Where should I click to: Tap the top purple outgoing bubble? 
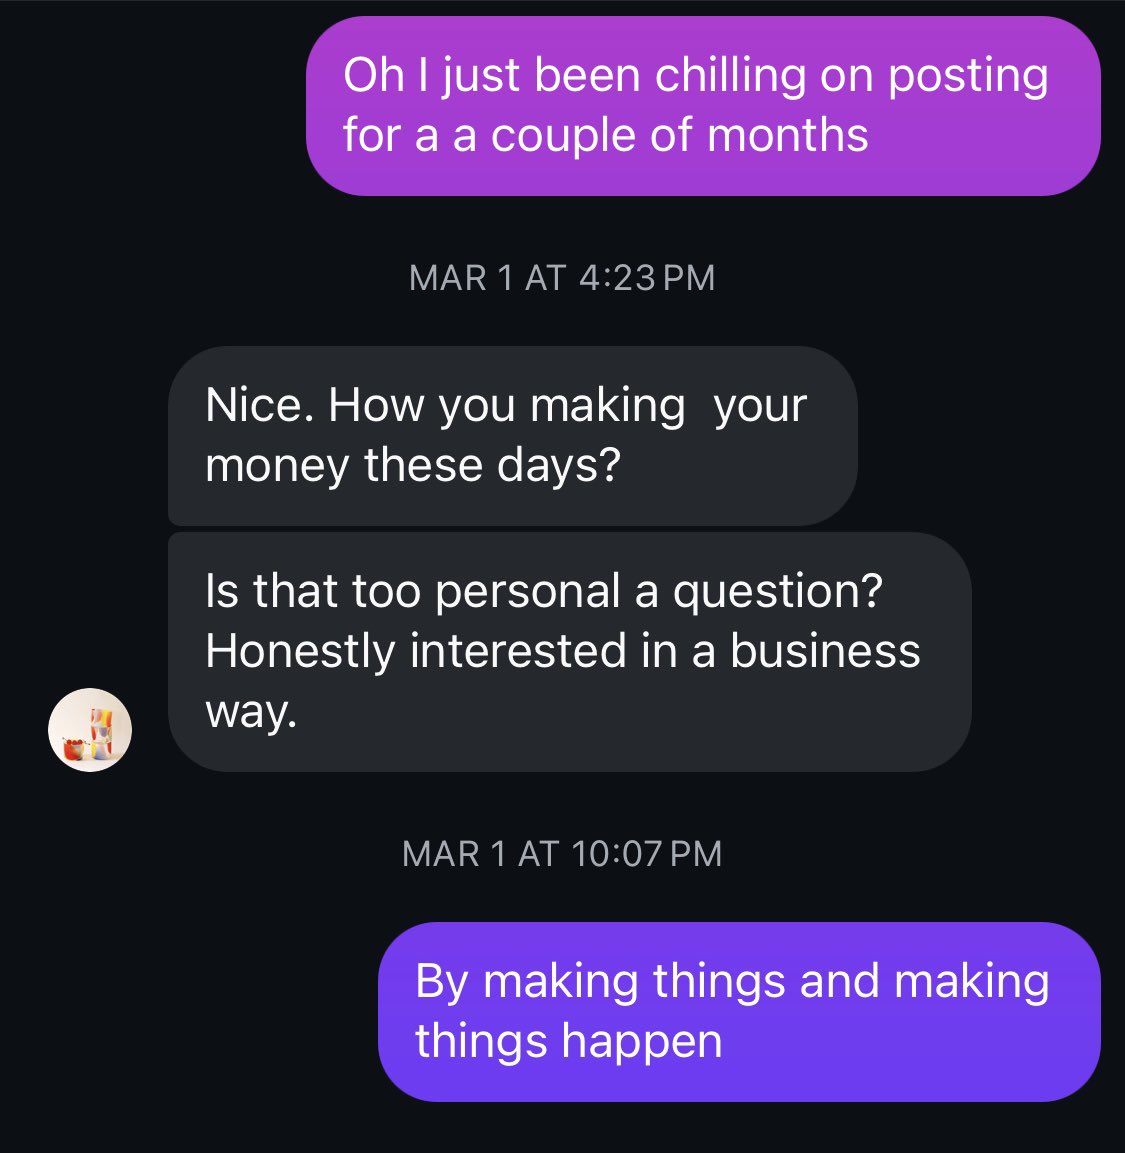tap(703, 106)
